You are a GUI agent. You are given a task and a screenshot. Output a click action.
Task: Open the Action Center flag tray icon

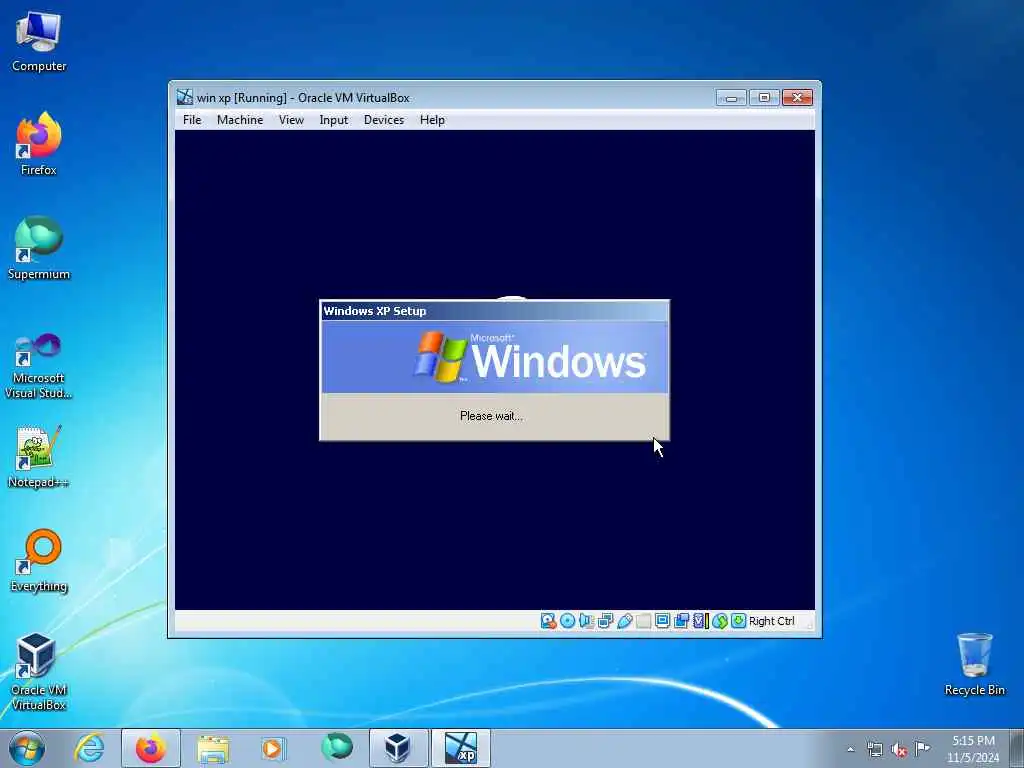click(x=923, y=748)
